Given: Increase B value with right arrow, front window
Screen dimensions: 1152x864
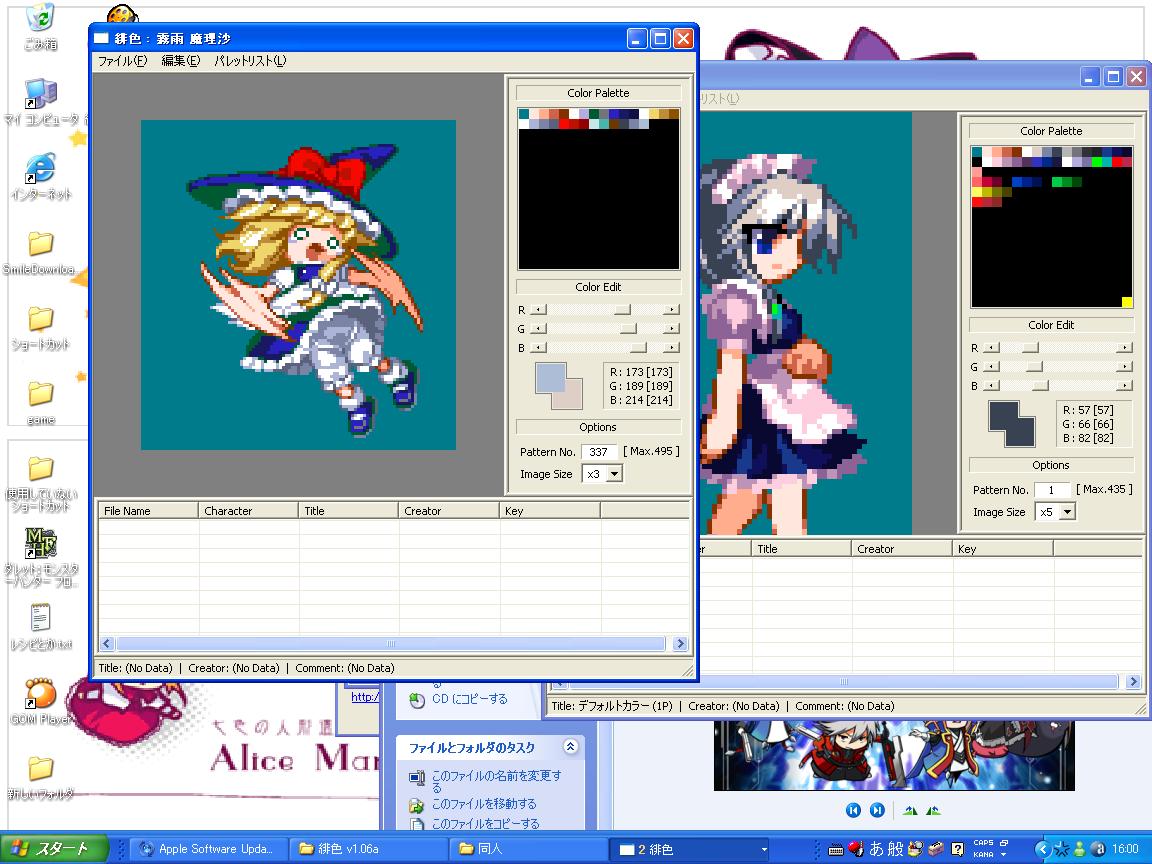Looking at the screenshot, I should pyautogui.click(x=672, y=348).
